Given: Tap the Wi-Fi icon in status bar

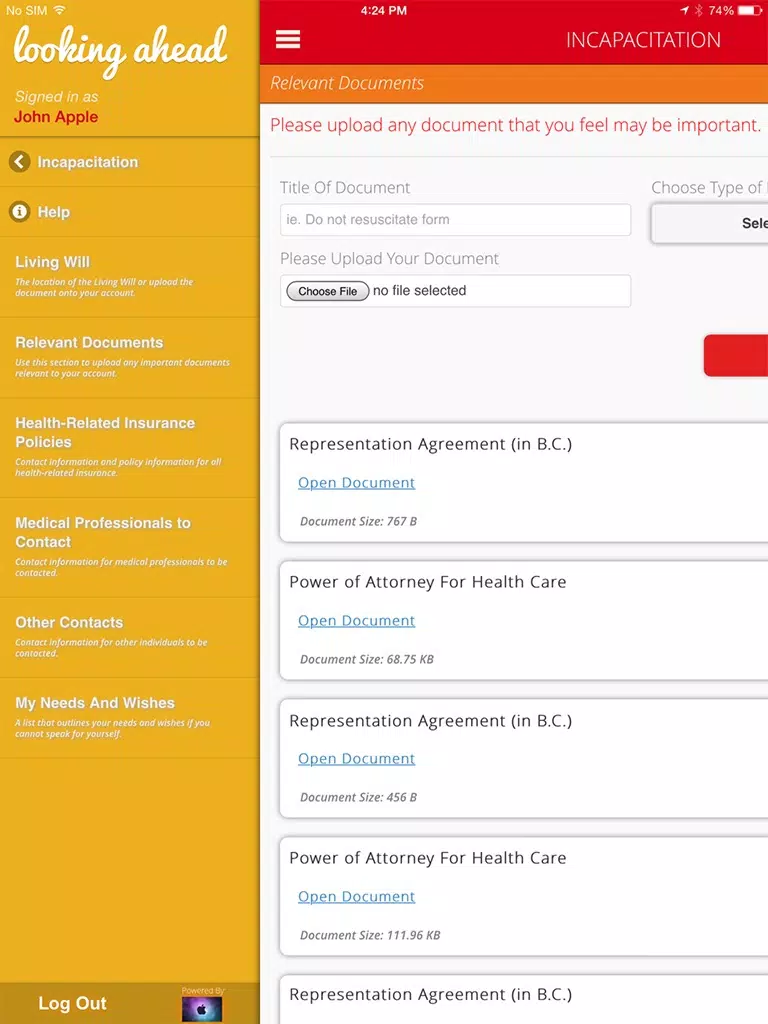Looking at the screenshot, I should 60,10.
